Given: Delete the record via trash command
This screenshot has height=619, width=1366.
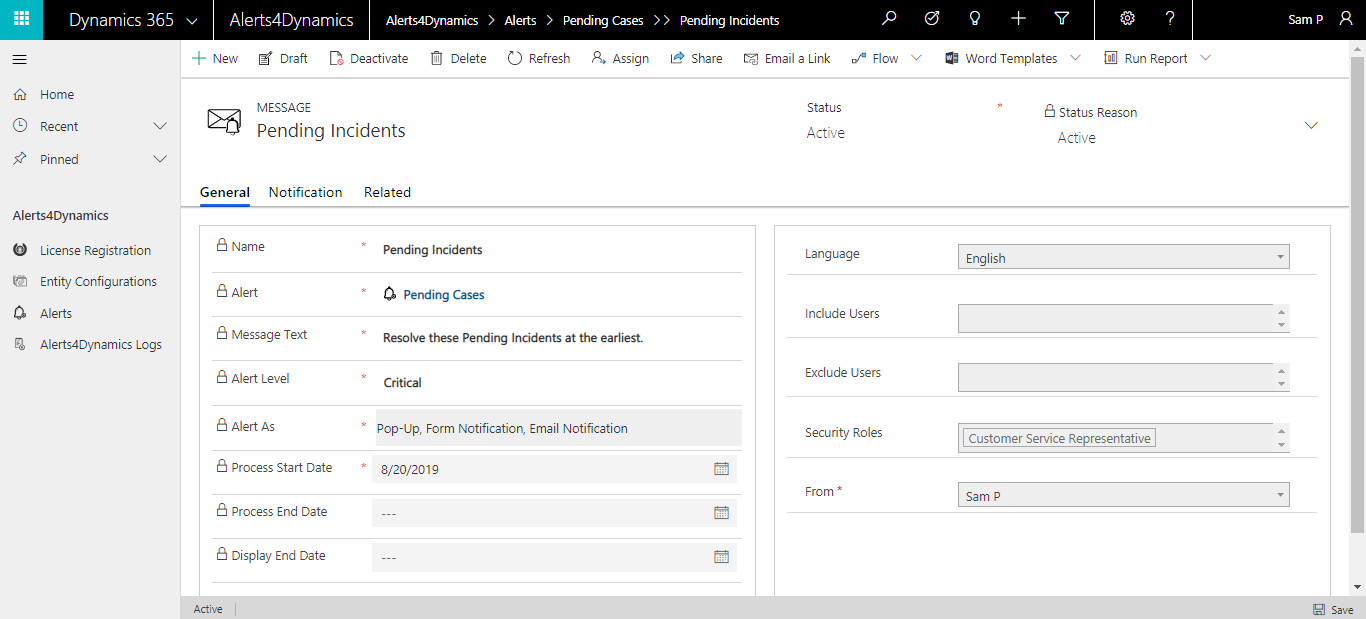Looking at the screenshot, I should [x=458, y=58].
